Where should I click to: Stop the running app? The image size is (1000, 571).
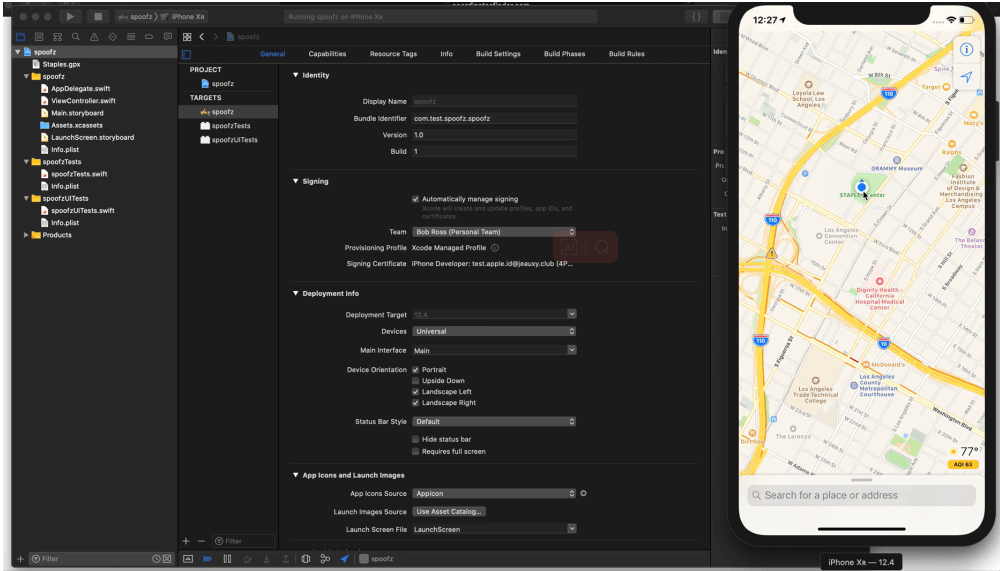tap(98, 17)
